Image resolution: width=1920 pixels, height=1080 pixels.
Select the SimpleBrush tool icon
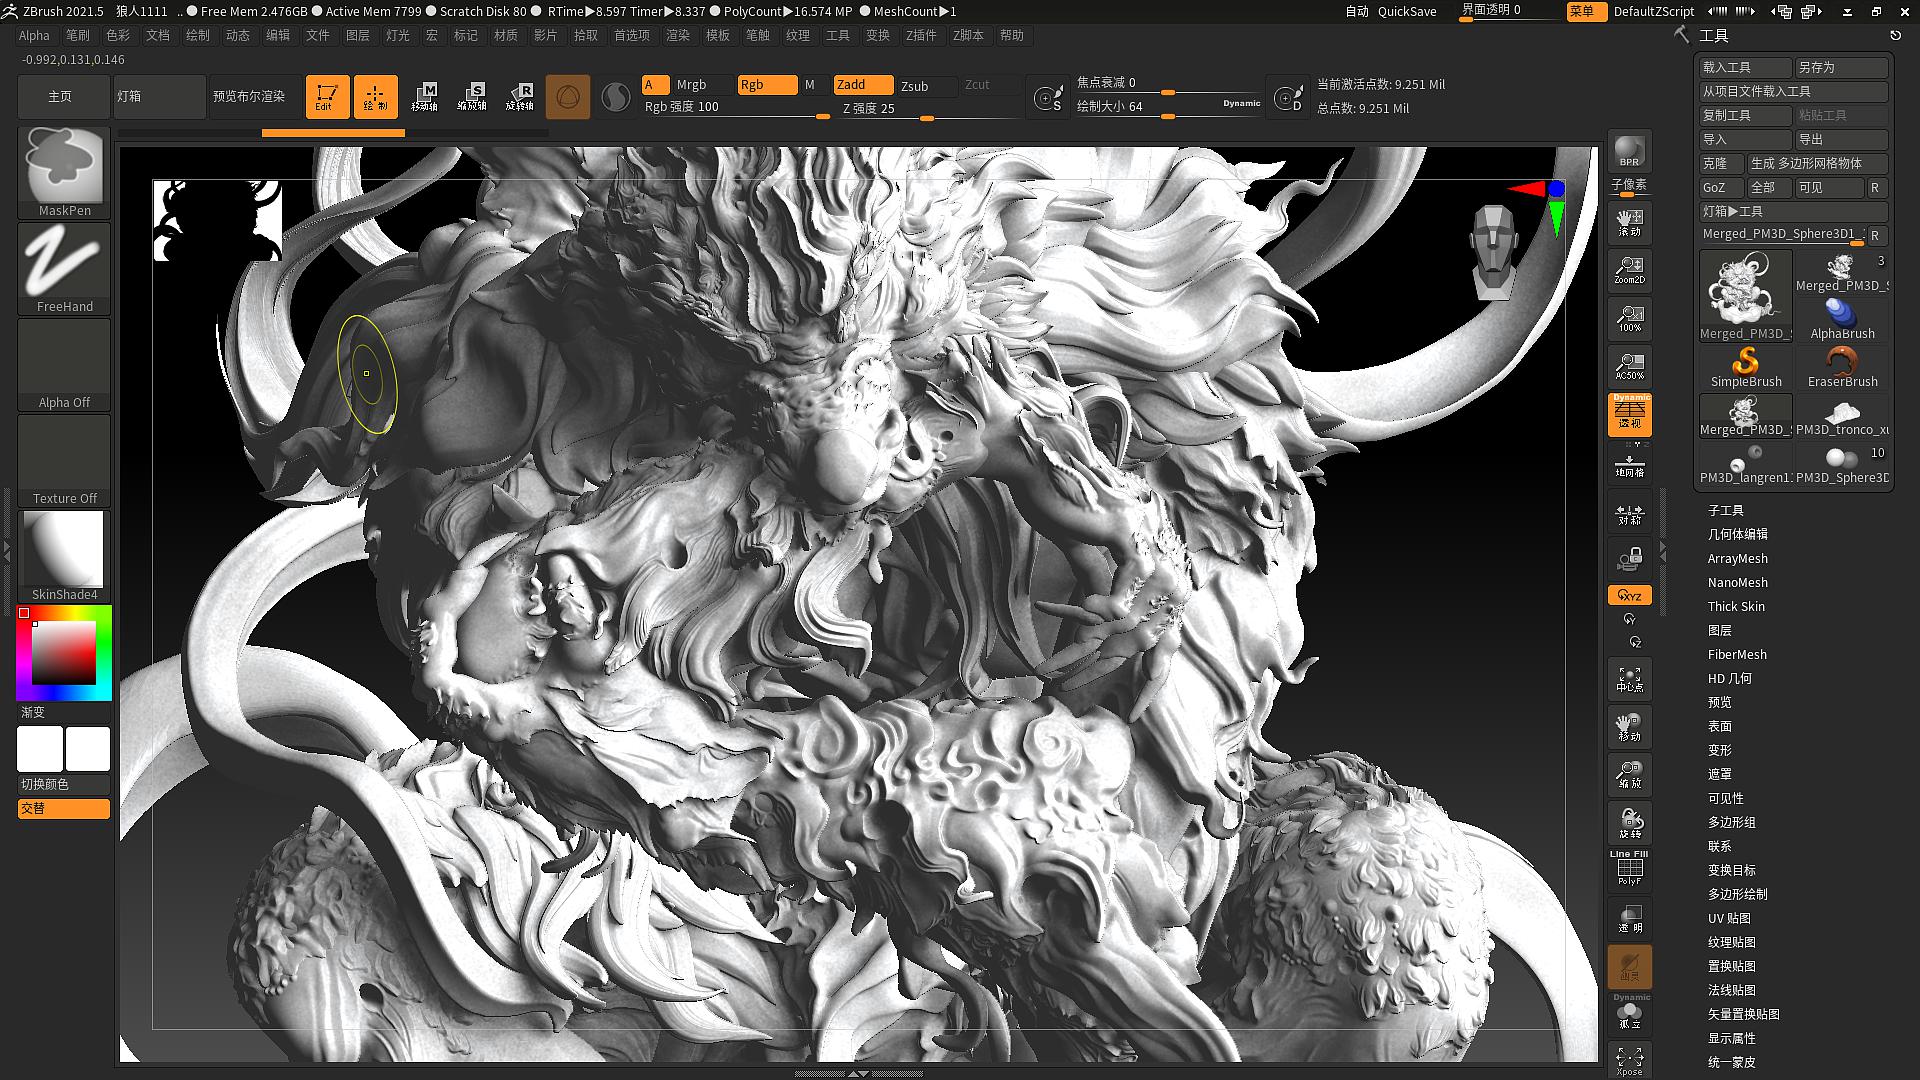click(1746, 366)
